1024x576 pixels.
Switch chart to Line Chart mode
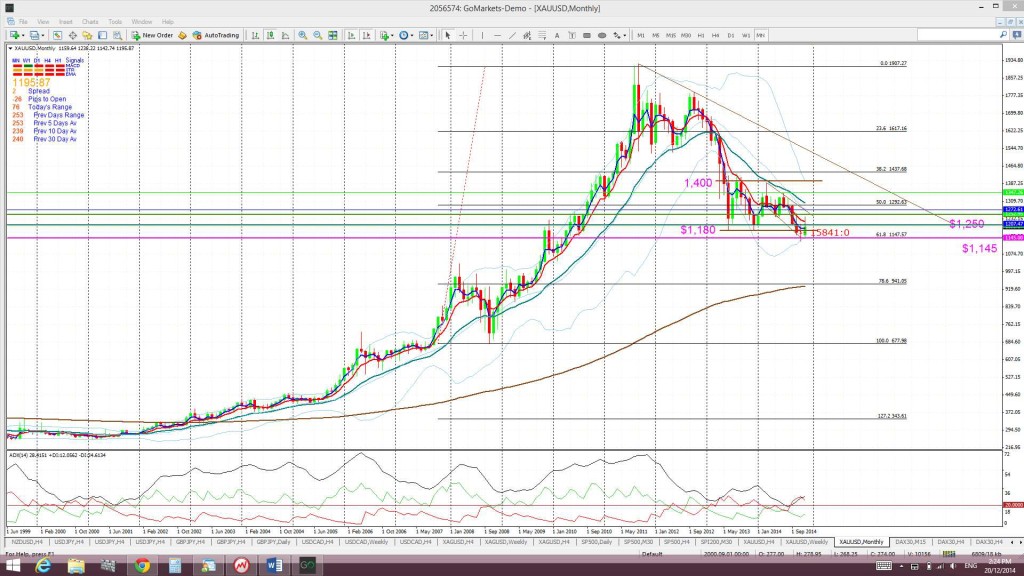pyautogui.click(x=285, y=35)
